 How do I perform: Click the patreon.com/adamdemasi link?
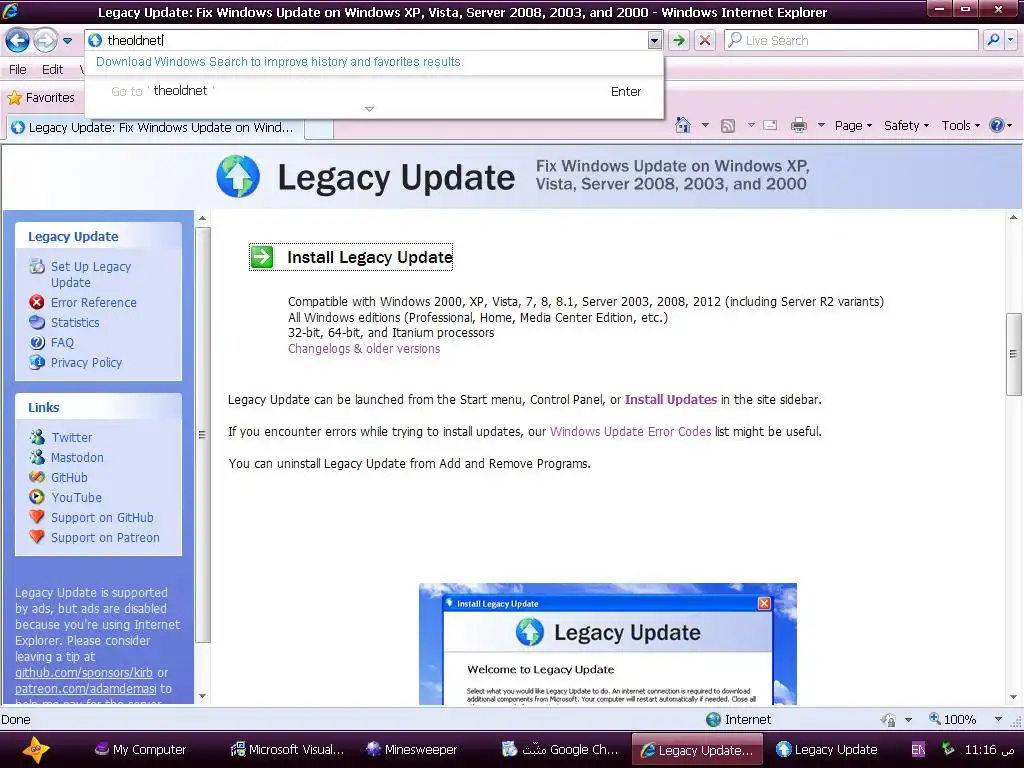click(x=86, y=688)
